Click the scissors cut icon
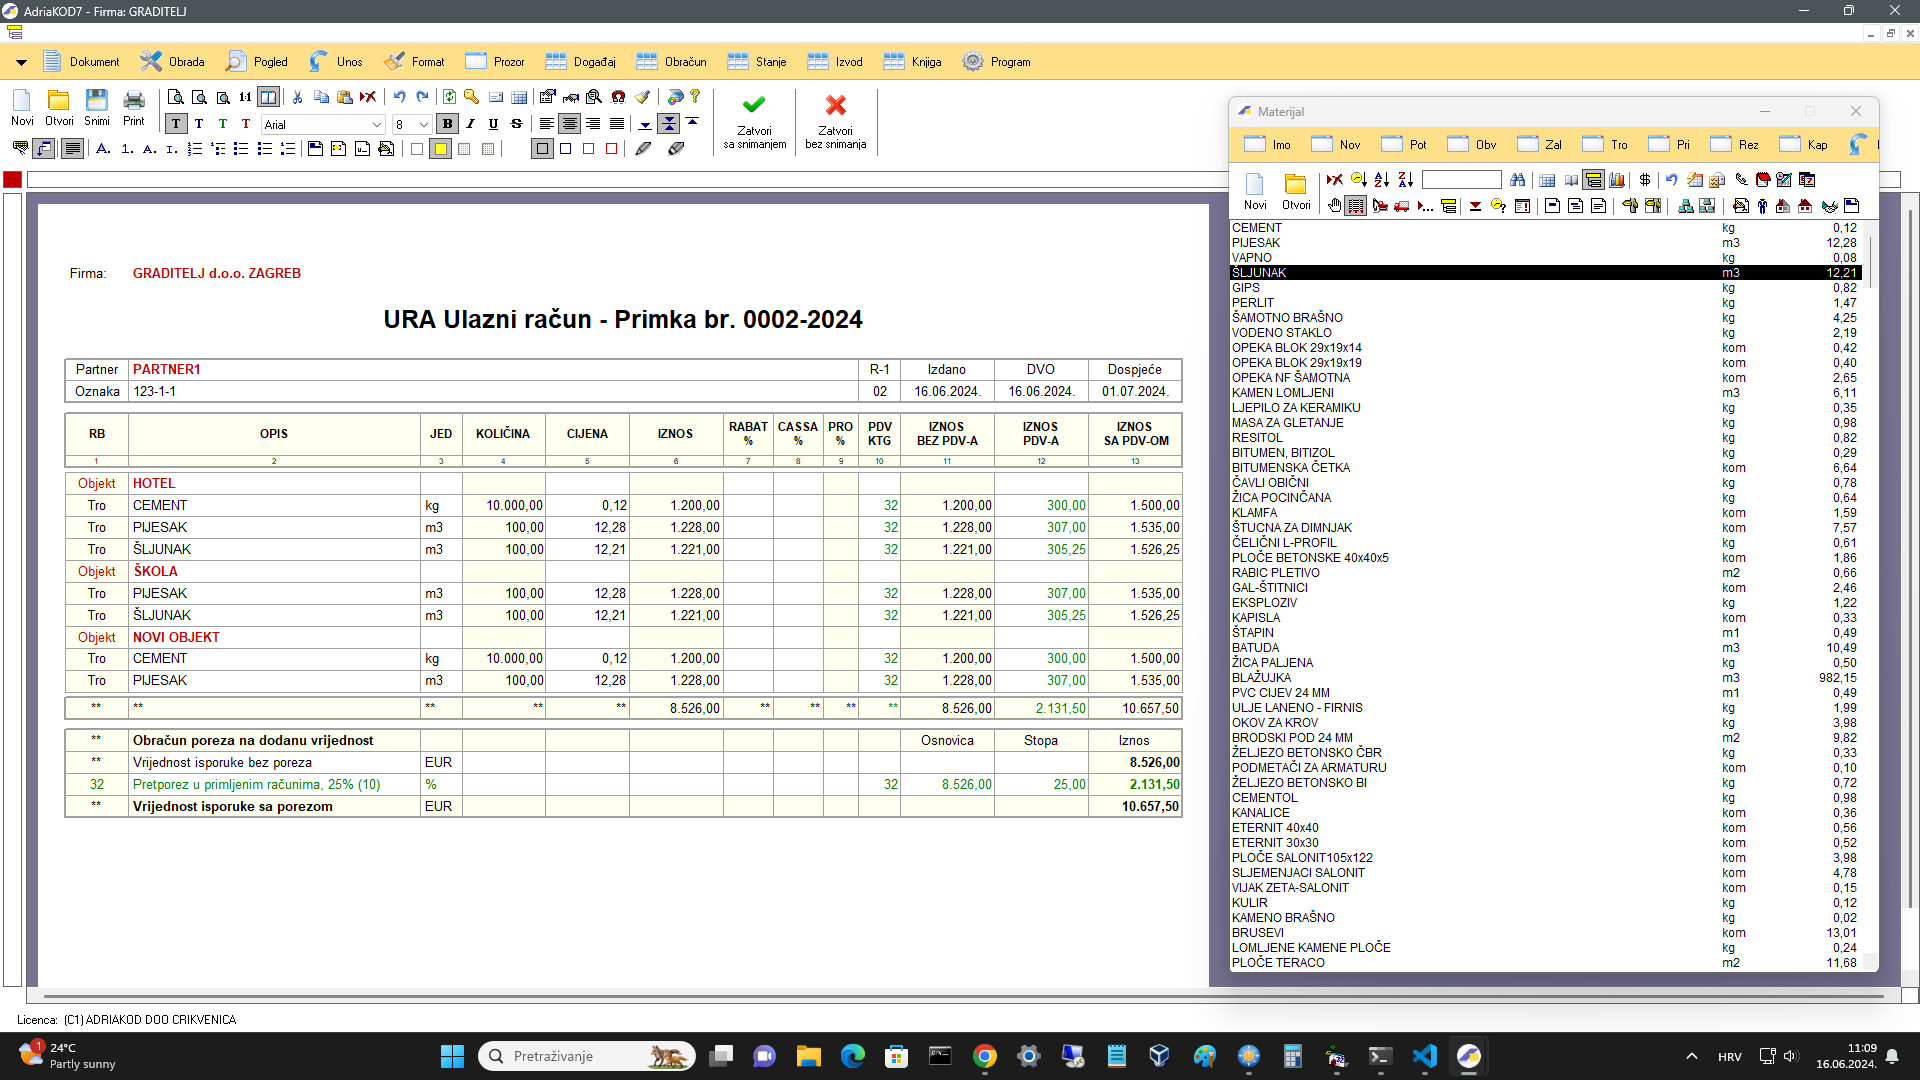 [x=297, y=97]
